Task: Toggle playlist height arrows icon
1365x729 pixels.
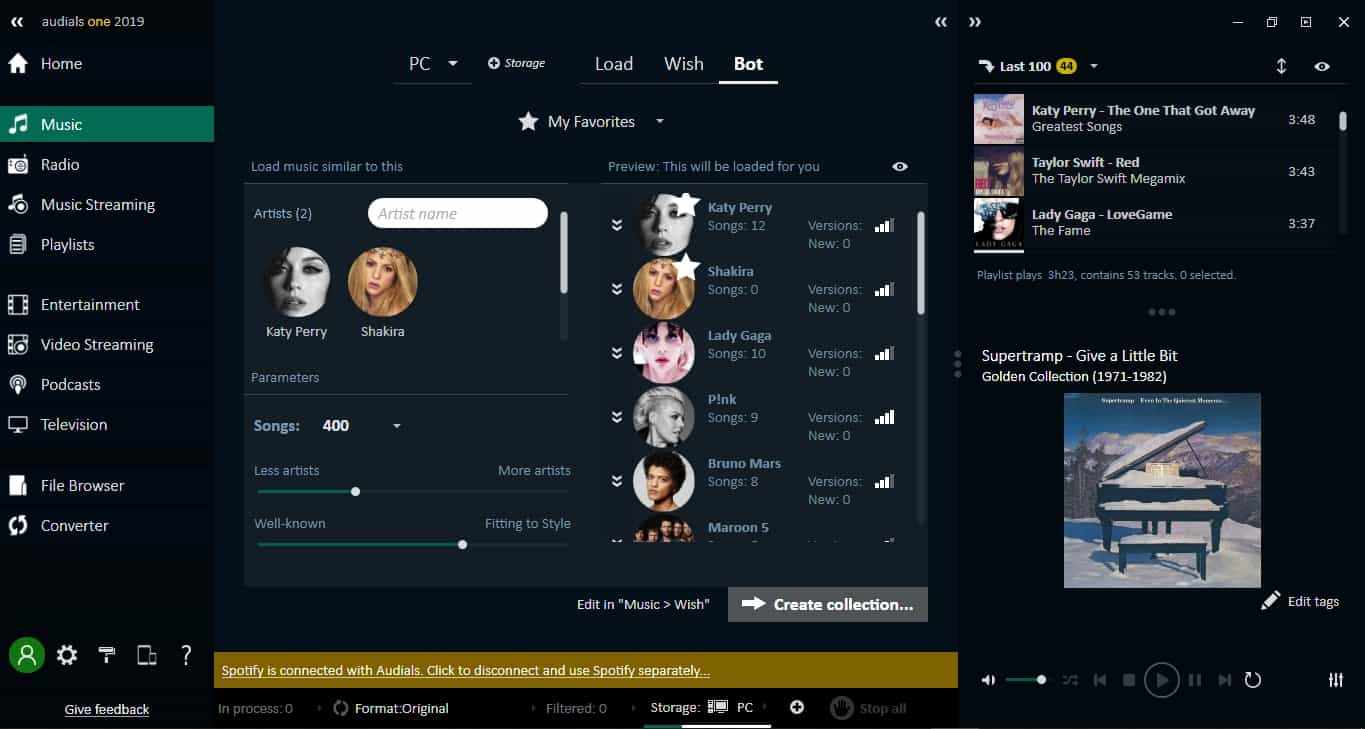Action: pos(1281,66)
